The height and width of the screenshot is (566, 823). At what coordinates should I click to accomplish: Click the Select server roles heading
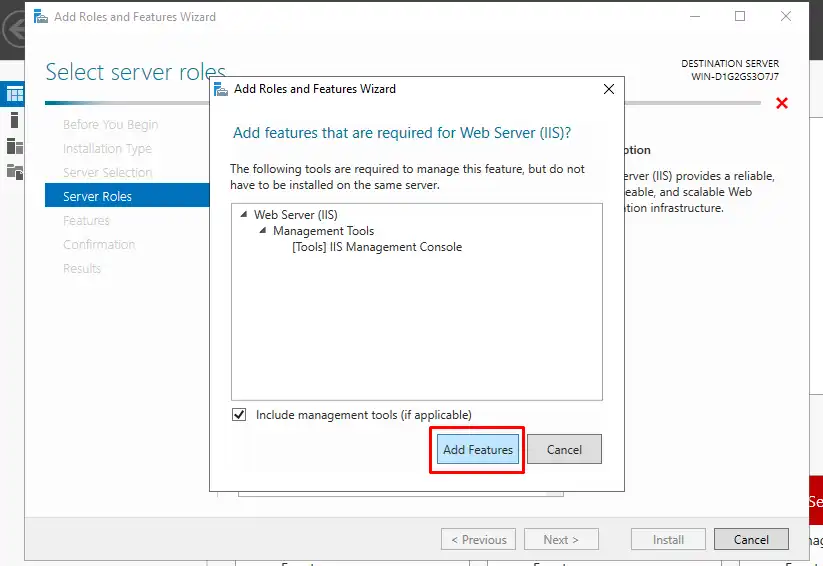135,72
